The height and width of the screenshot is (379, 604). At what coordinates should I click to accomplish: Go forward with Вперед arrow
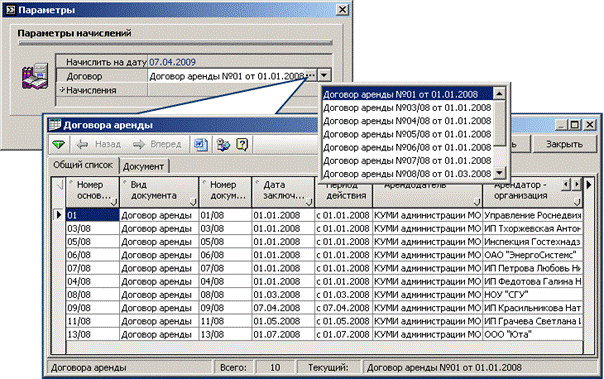(157, 144)
